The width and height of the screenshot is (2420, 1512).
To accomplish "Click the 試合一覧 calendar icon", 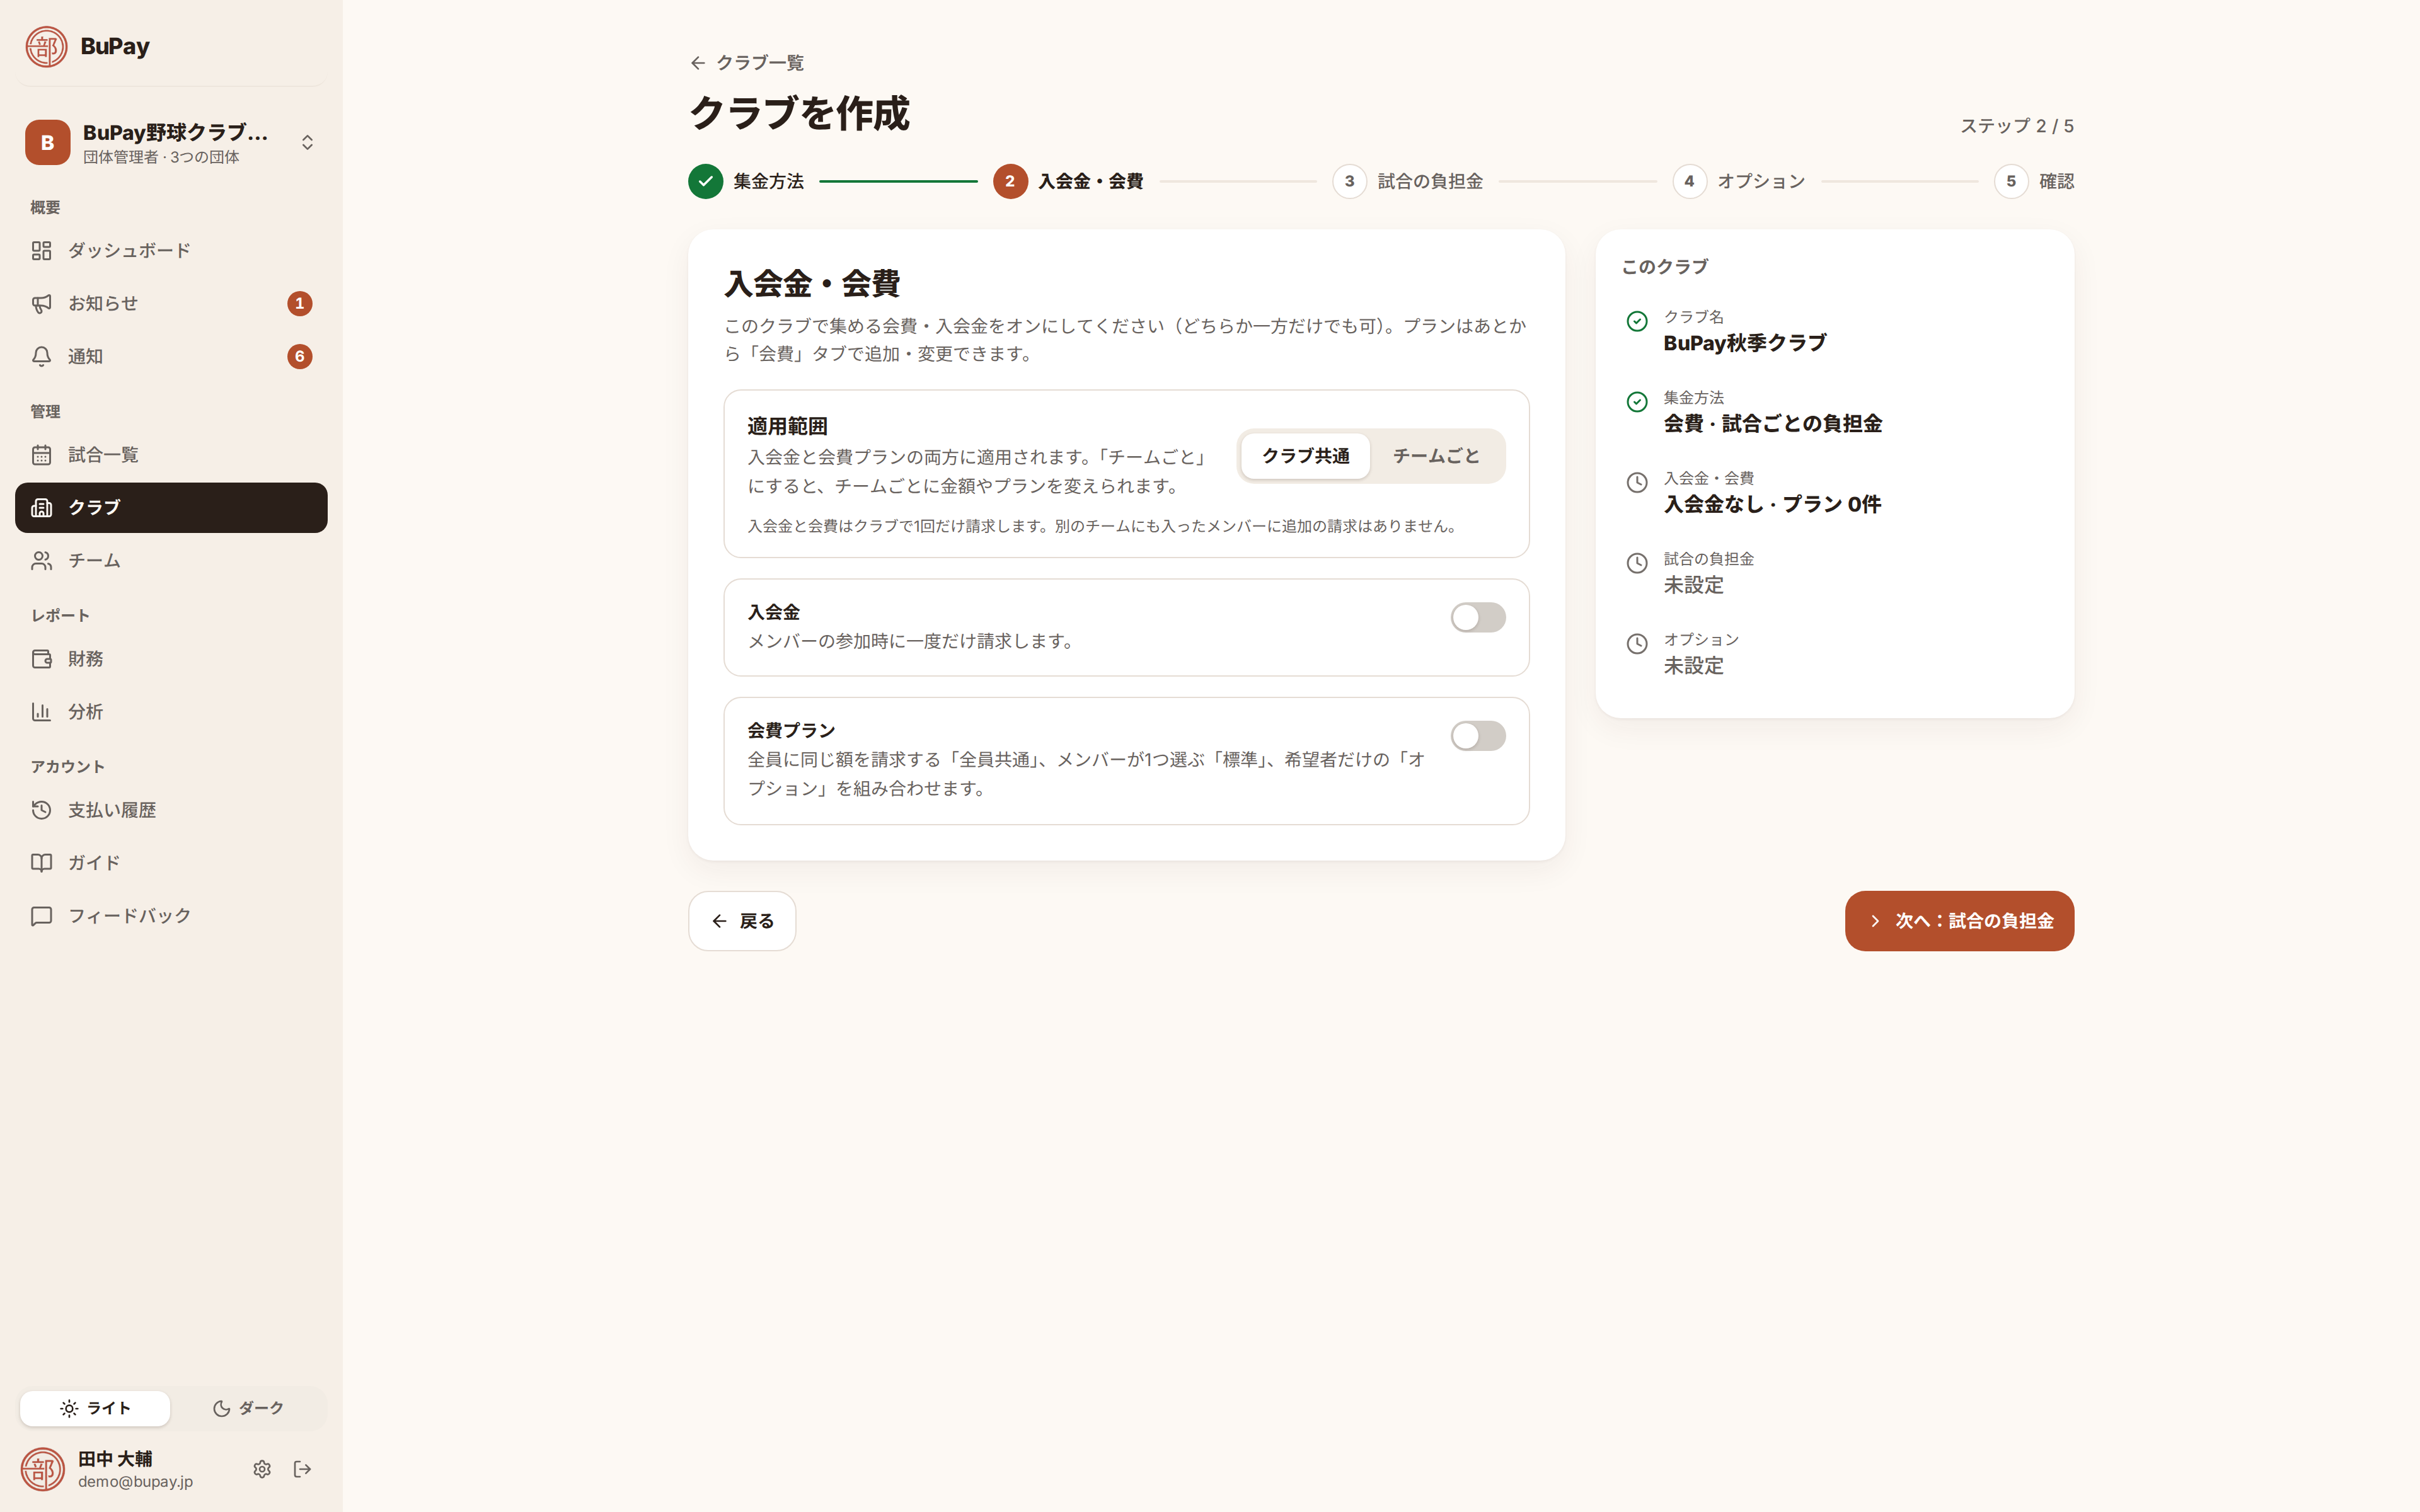I will (41, 455).
